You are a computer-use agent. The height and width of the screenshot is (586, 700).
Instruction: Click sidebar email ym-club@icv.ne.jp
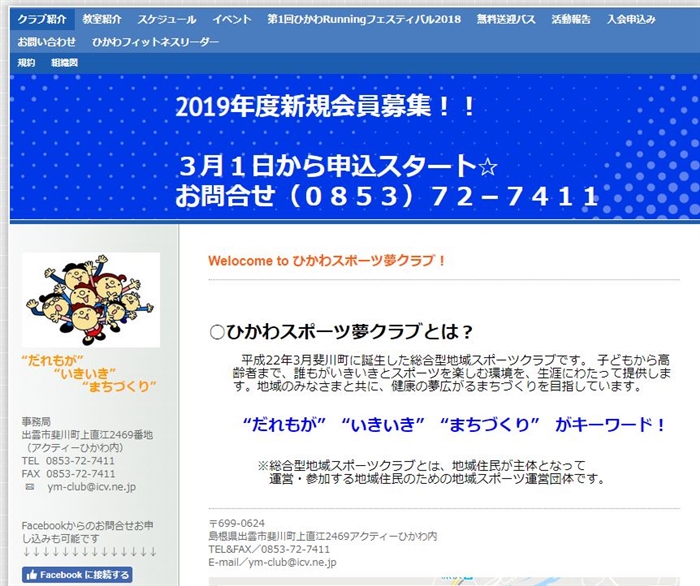[92, 487]
